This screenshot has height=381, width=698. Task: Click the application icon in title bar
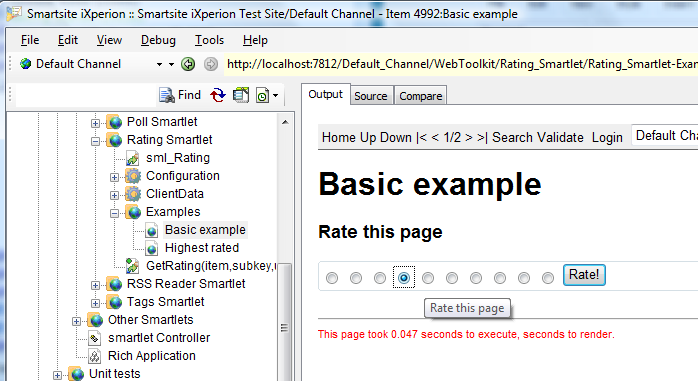click(x=13, y=14)
